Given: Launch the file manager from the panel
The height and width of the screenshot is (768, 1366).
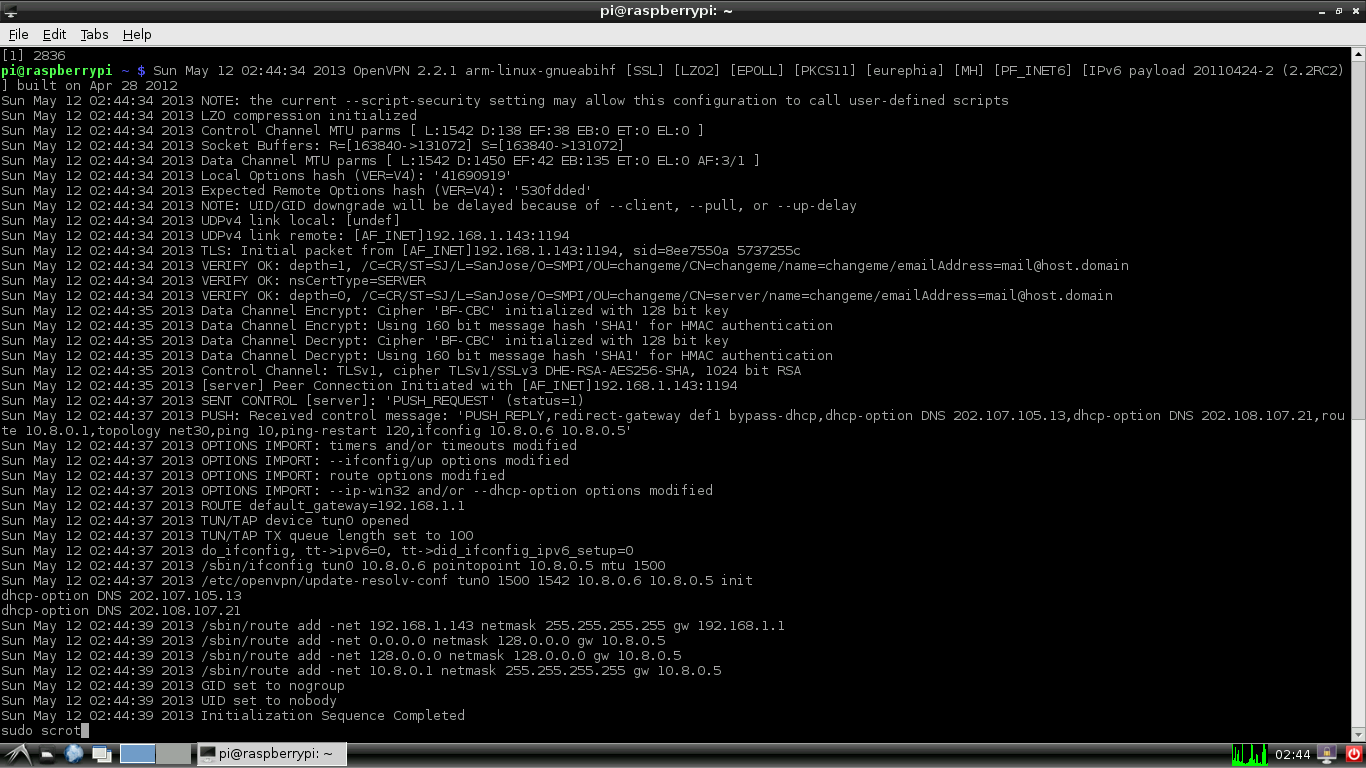Looking at the screenshot, I should point(47,754).
